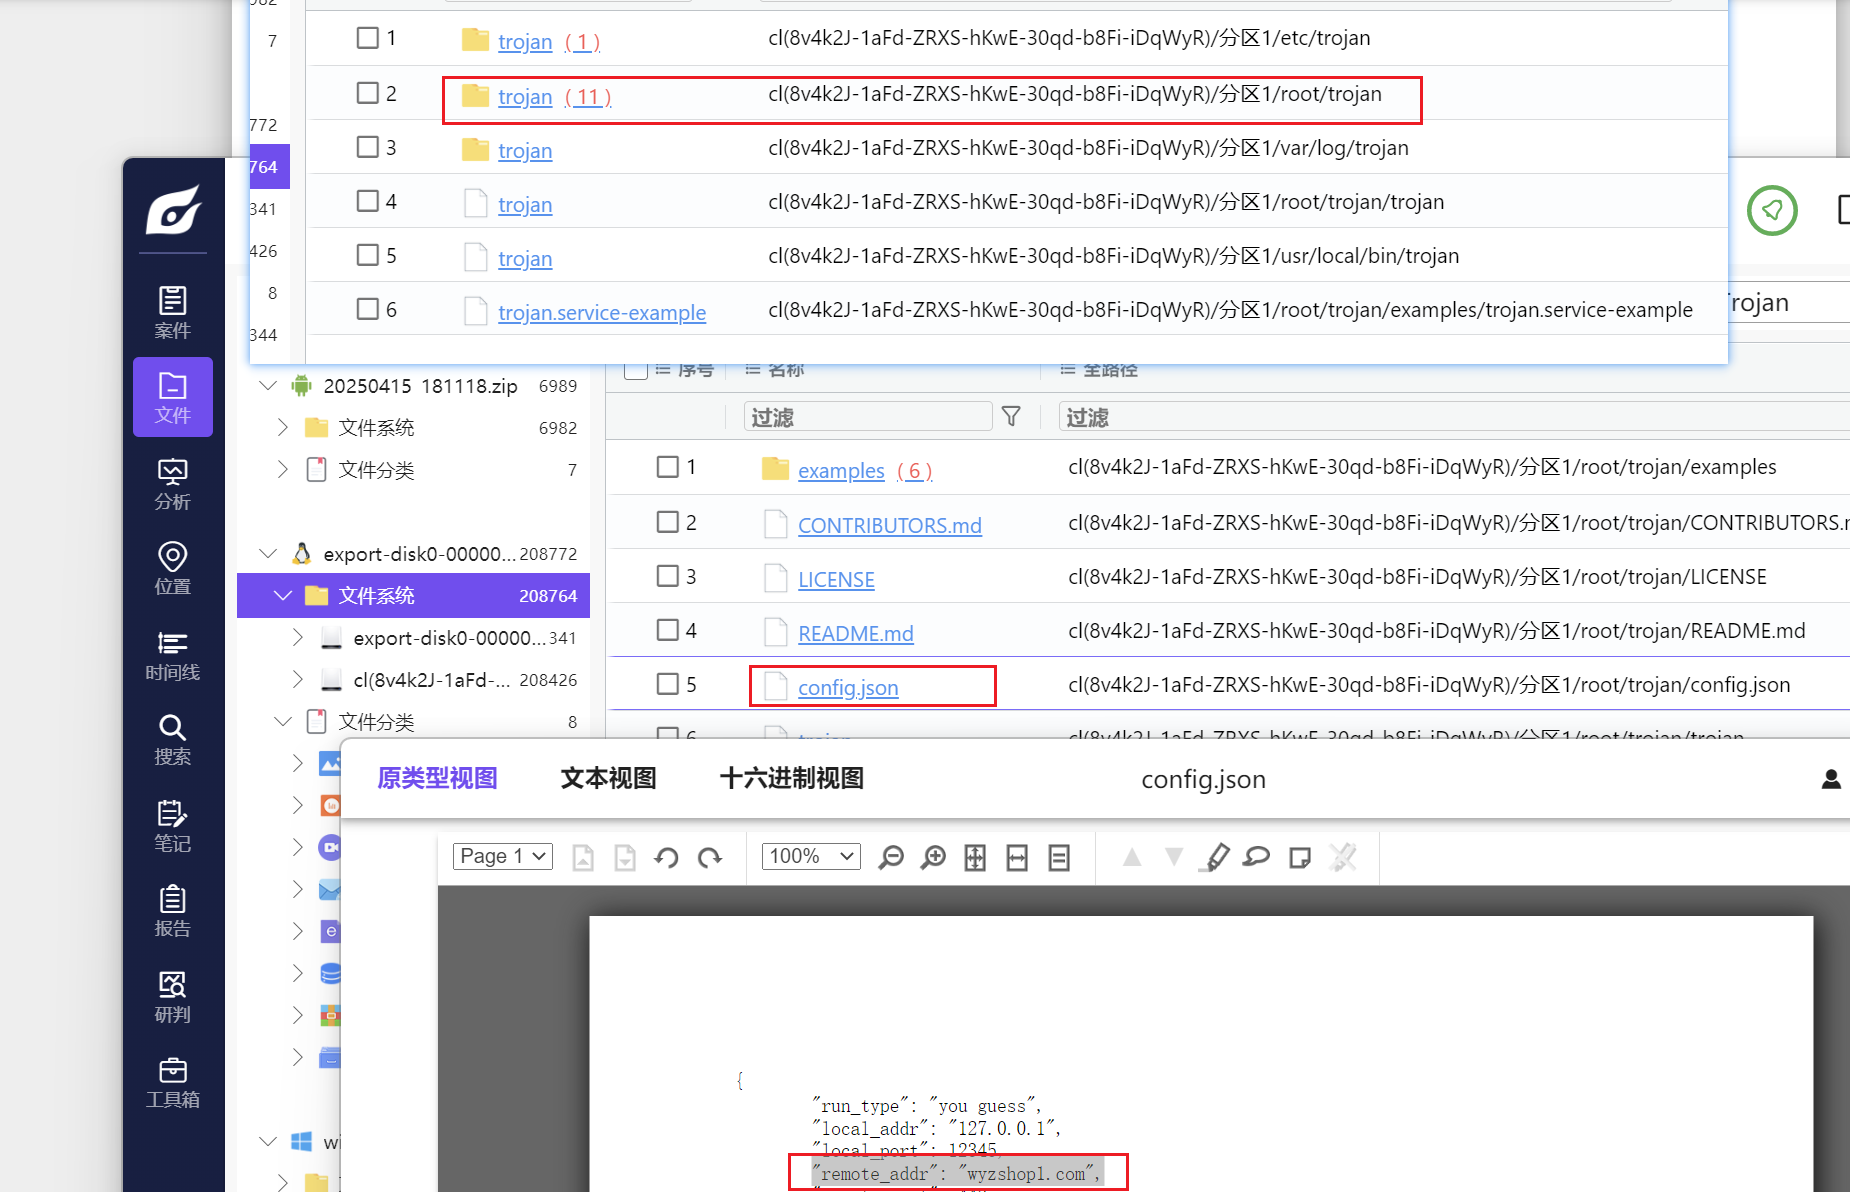The width and height of the screenshot is (1850, 1192).
Task: Select the checkbox for the examples folder row
Action: tap(668, 467)
